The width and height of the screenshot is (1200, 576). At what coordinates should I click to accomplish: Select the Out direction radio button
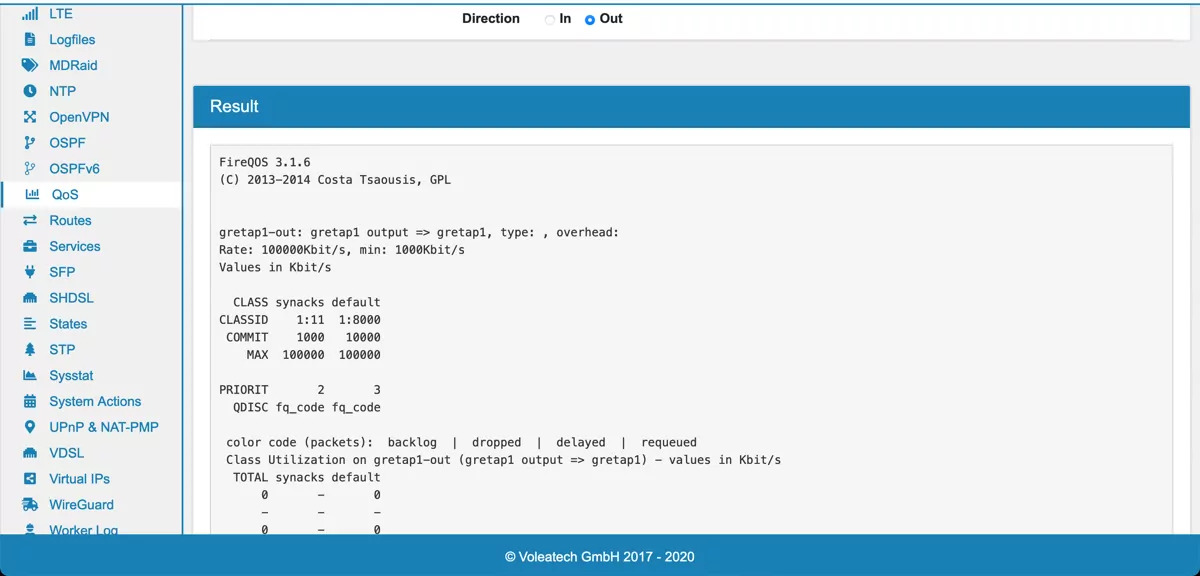coord(590,20)
